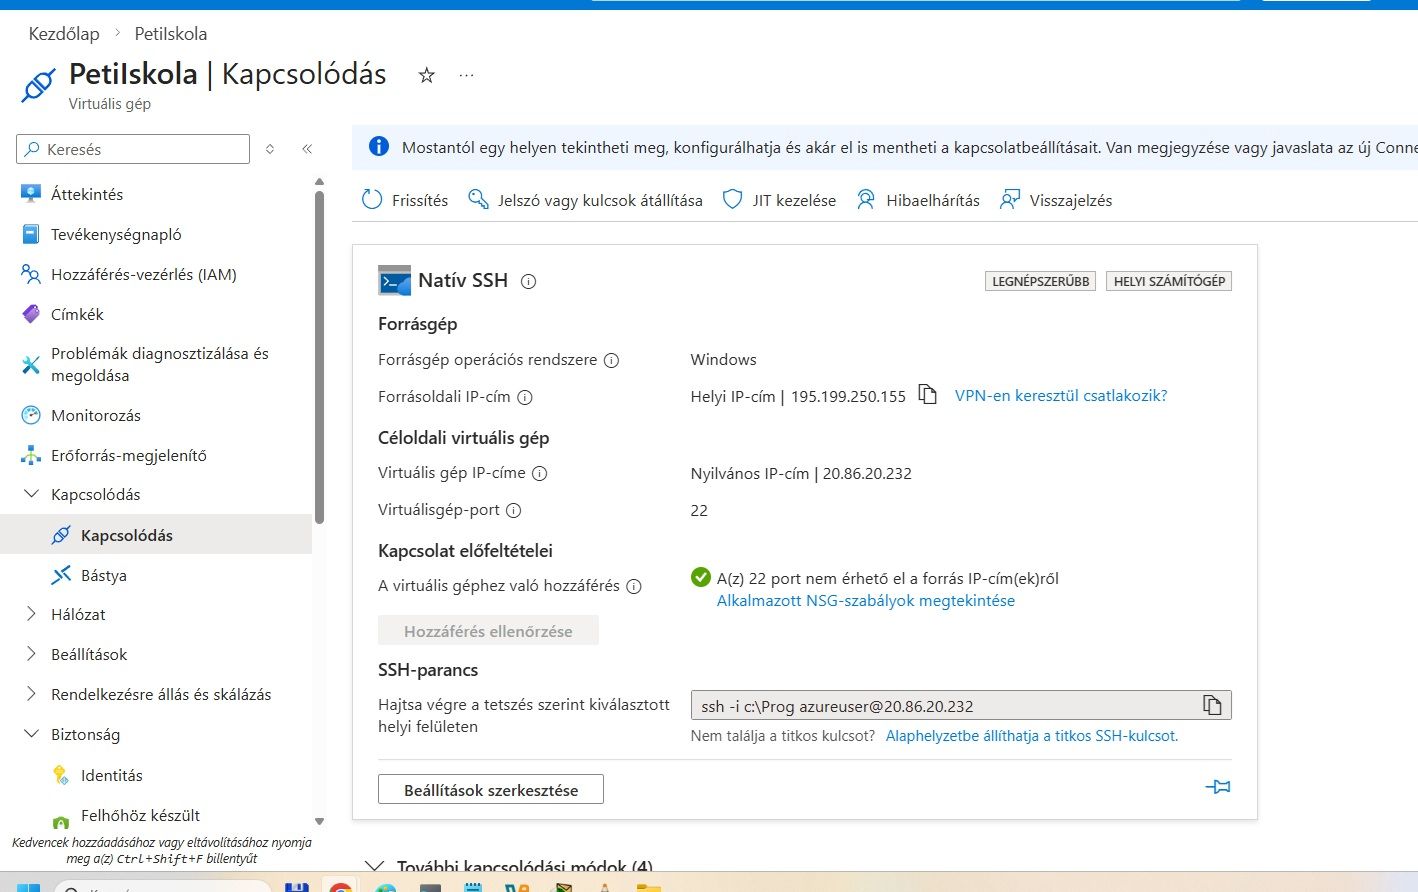The image size is (1418, 892).
Task: Expand További kapcsolódási módok section
Action: pos(375,866)
